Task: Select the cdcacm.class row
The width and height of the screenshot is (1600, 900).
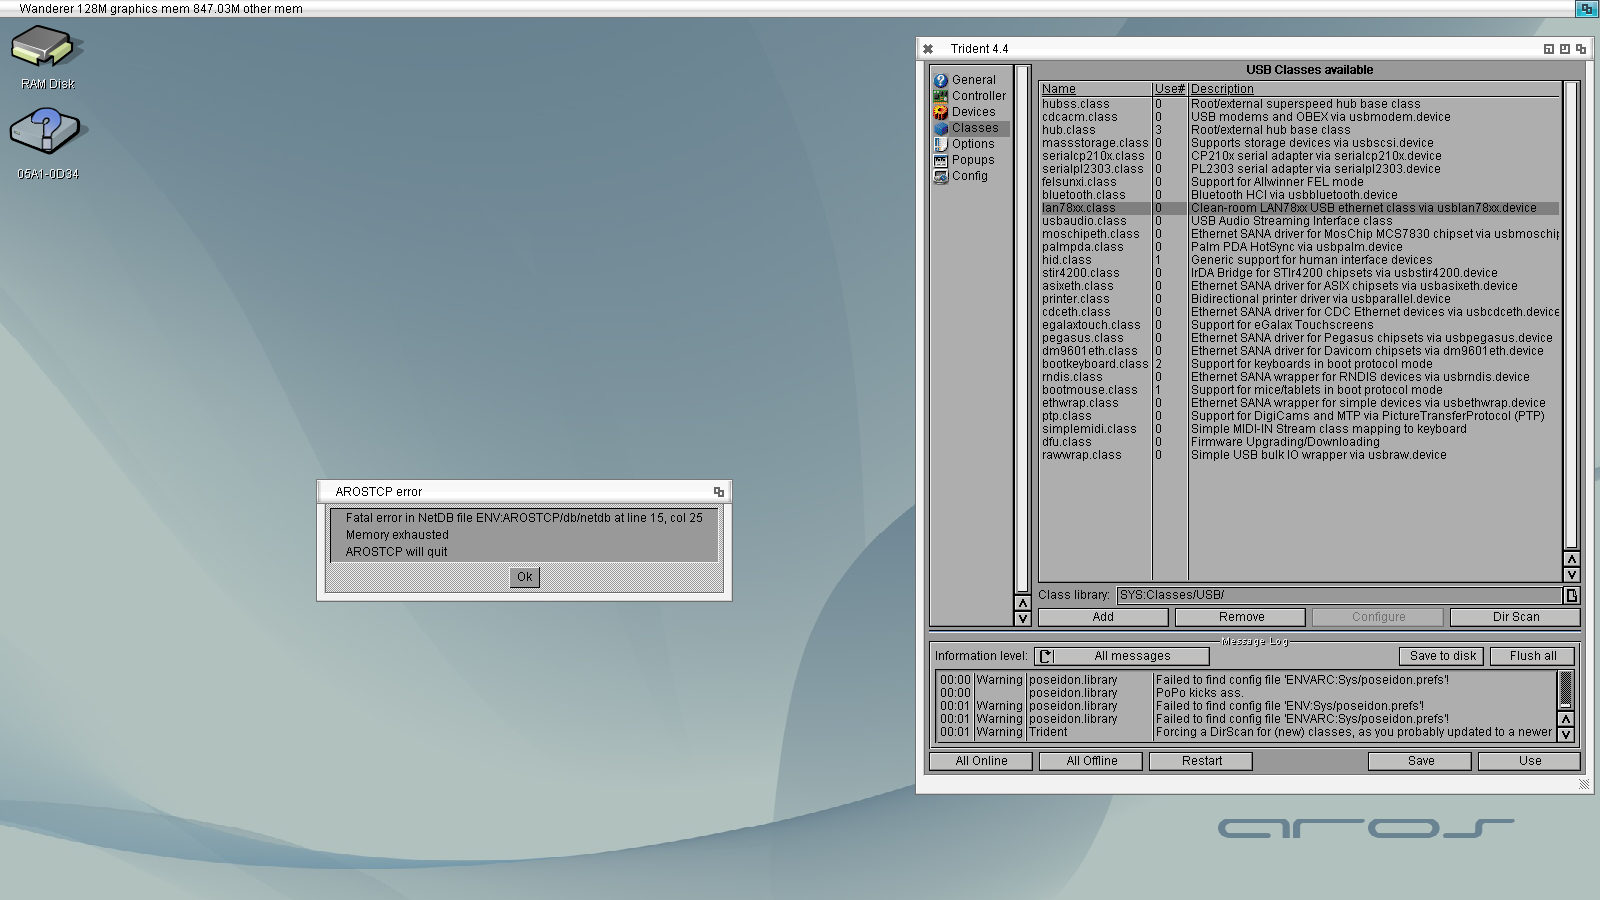Action: [x=1300, y=117]
